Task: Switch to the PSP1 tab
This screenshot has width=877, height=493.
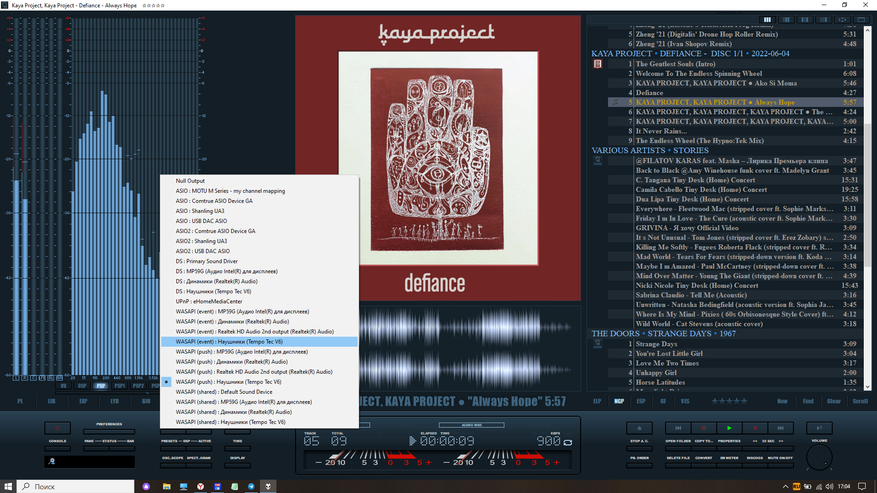Action: 120,386
